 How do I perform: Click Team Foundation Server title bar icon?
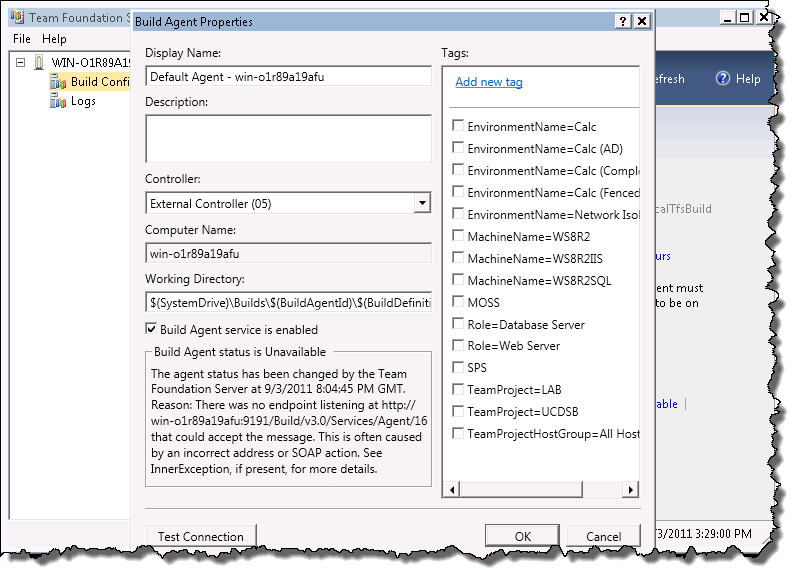coord(17,18)
